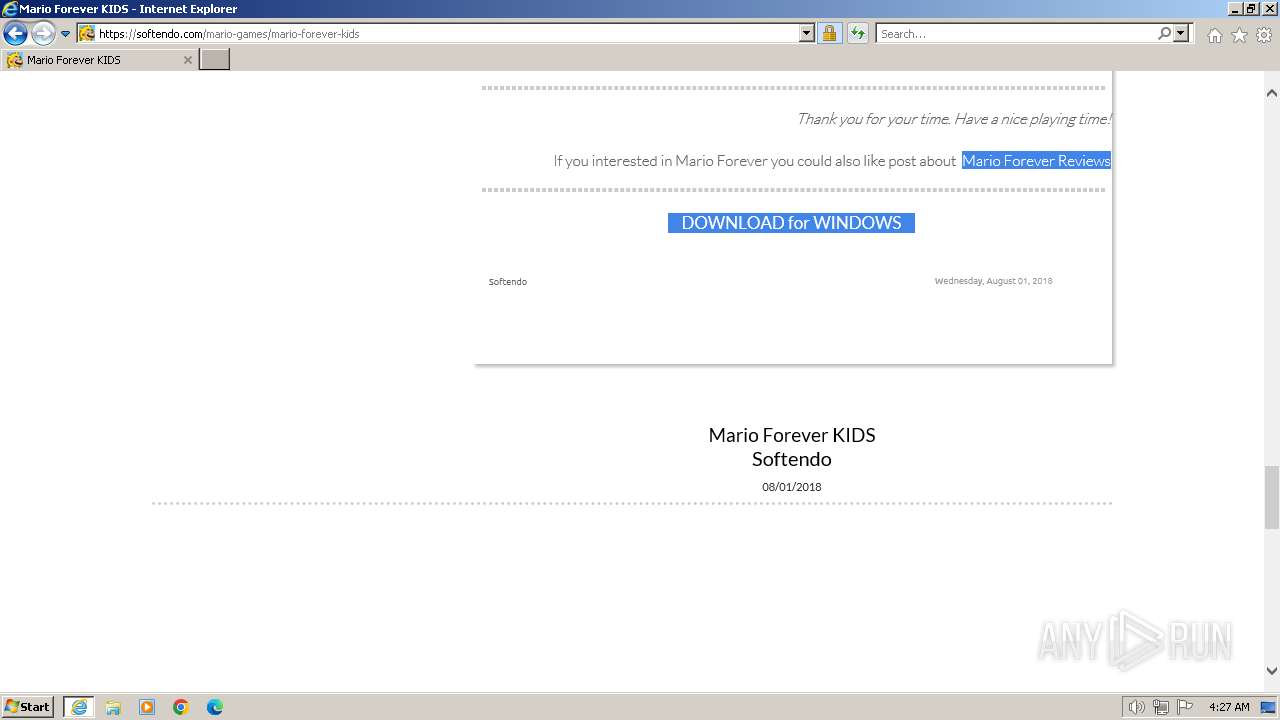Click the Mario Forever KIDS heading
Image resolution: width=1280 pixels, height=720 pixels.
point(792,435)
